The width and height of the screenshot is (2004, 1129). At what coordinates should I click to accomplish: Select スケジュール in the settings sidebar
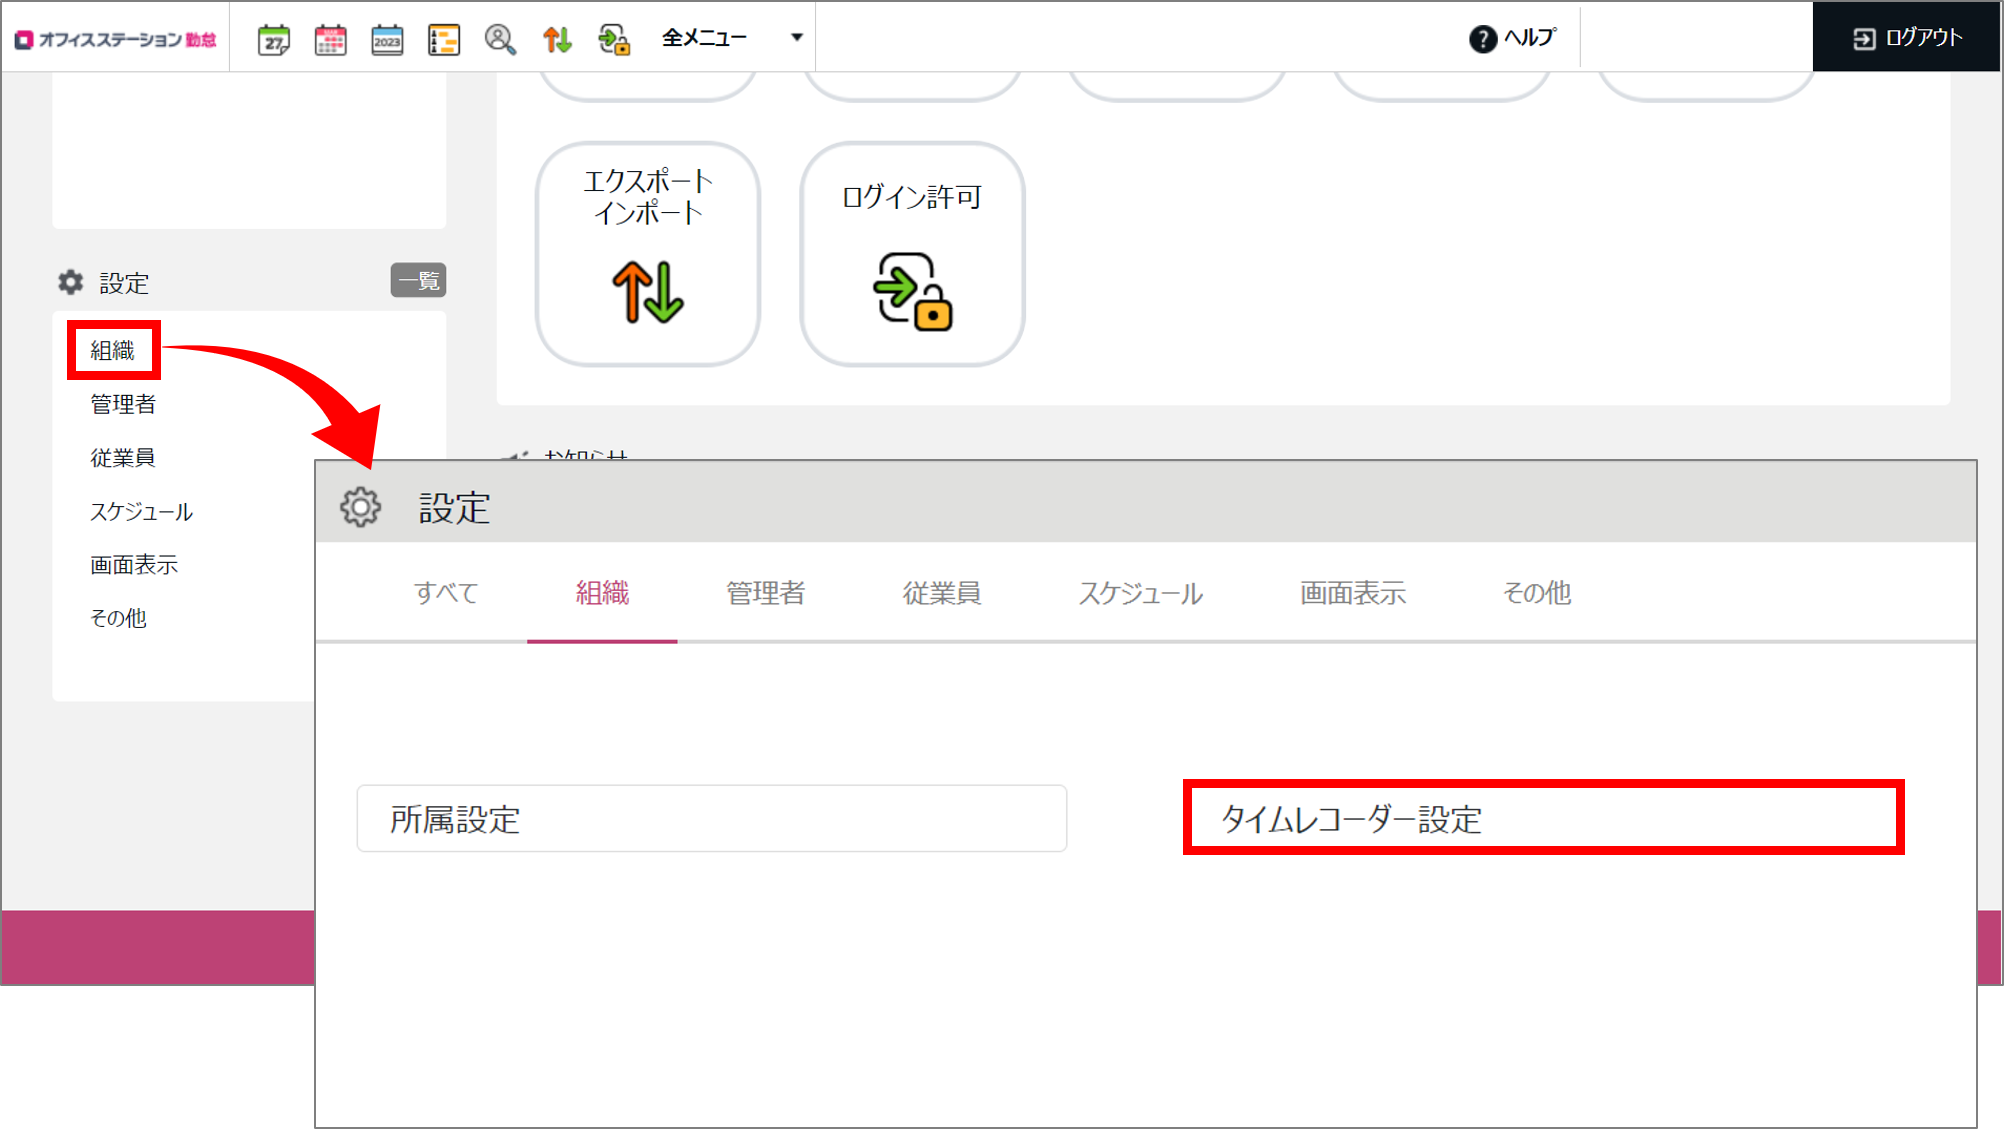click(x=141, y=511)
